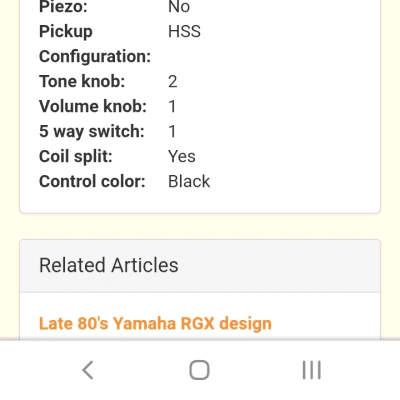Click the Tone knob label
The width and height of the screenshot is (400, 400).
(x=82, y=81)
